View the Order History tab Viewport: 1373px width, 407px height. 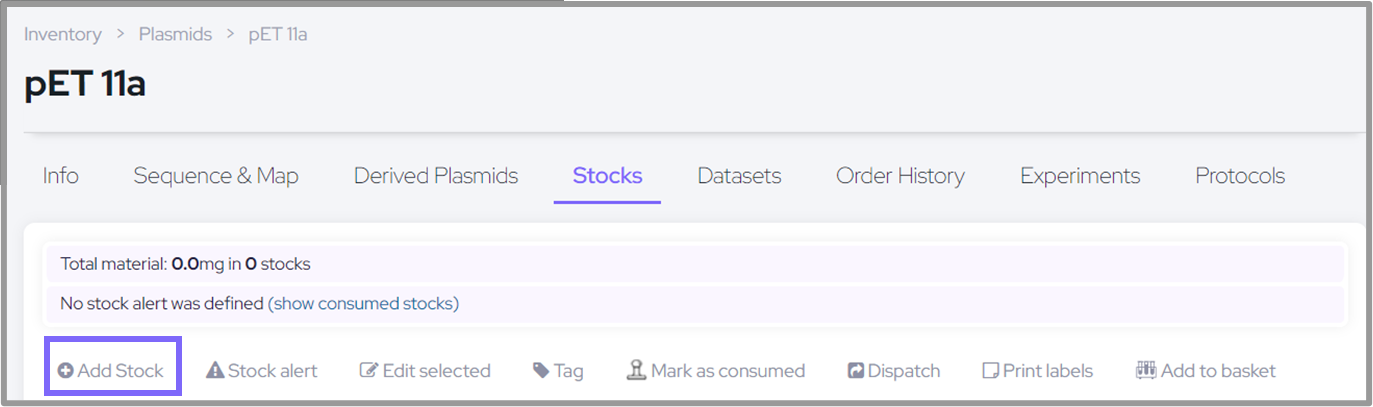(900, 177)
